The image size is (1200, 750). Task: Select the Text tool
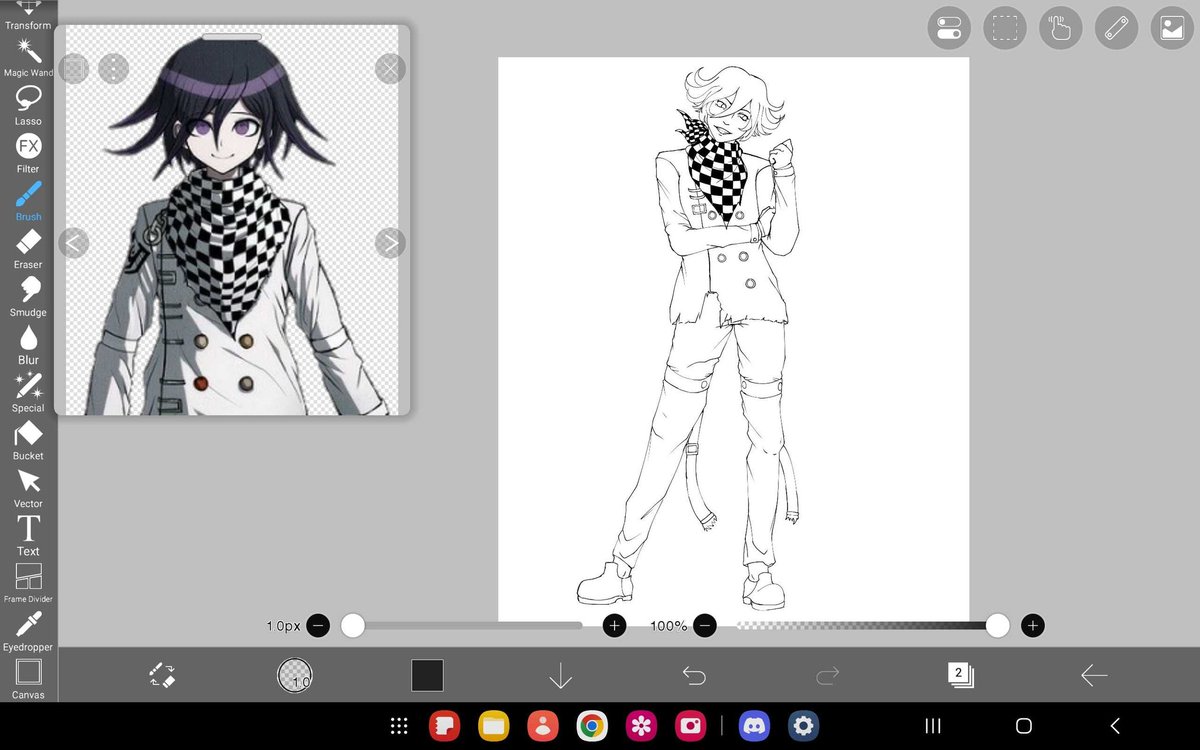click(x=28, y=536)
